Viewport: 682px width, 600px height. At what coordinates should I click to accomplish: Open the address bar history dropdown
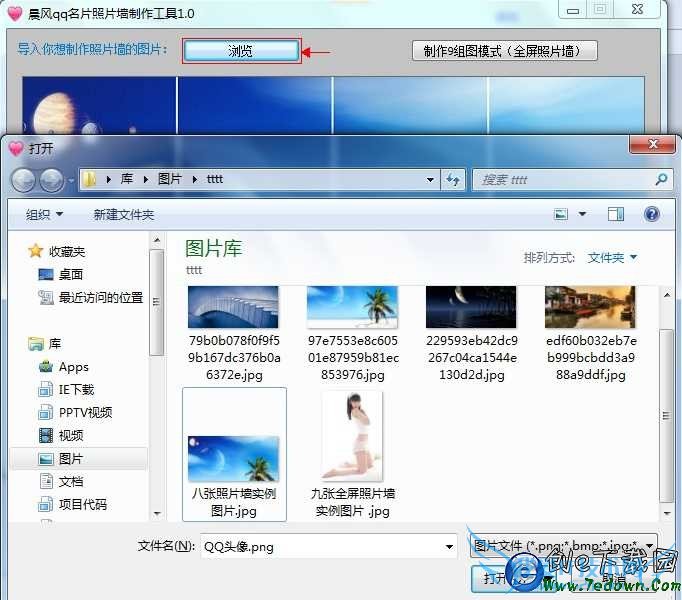coord(430,180)
